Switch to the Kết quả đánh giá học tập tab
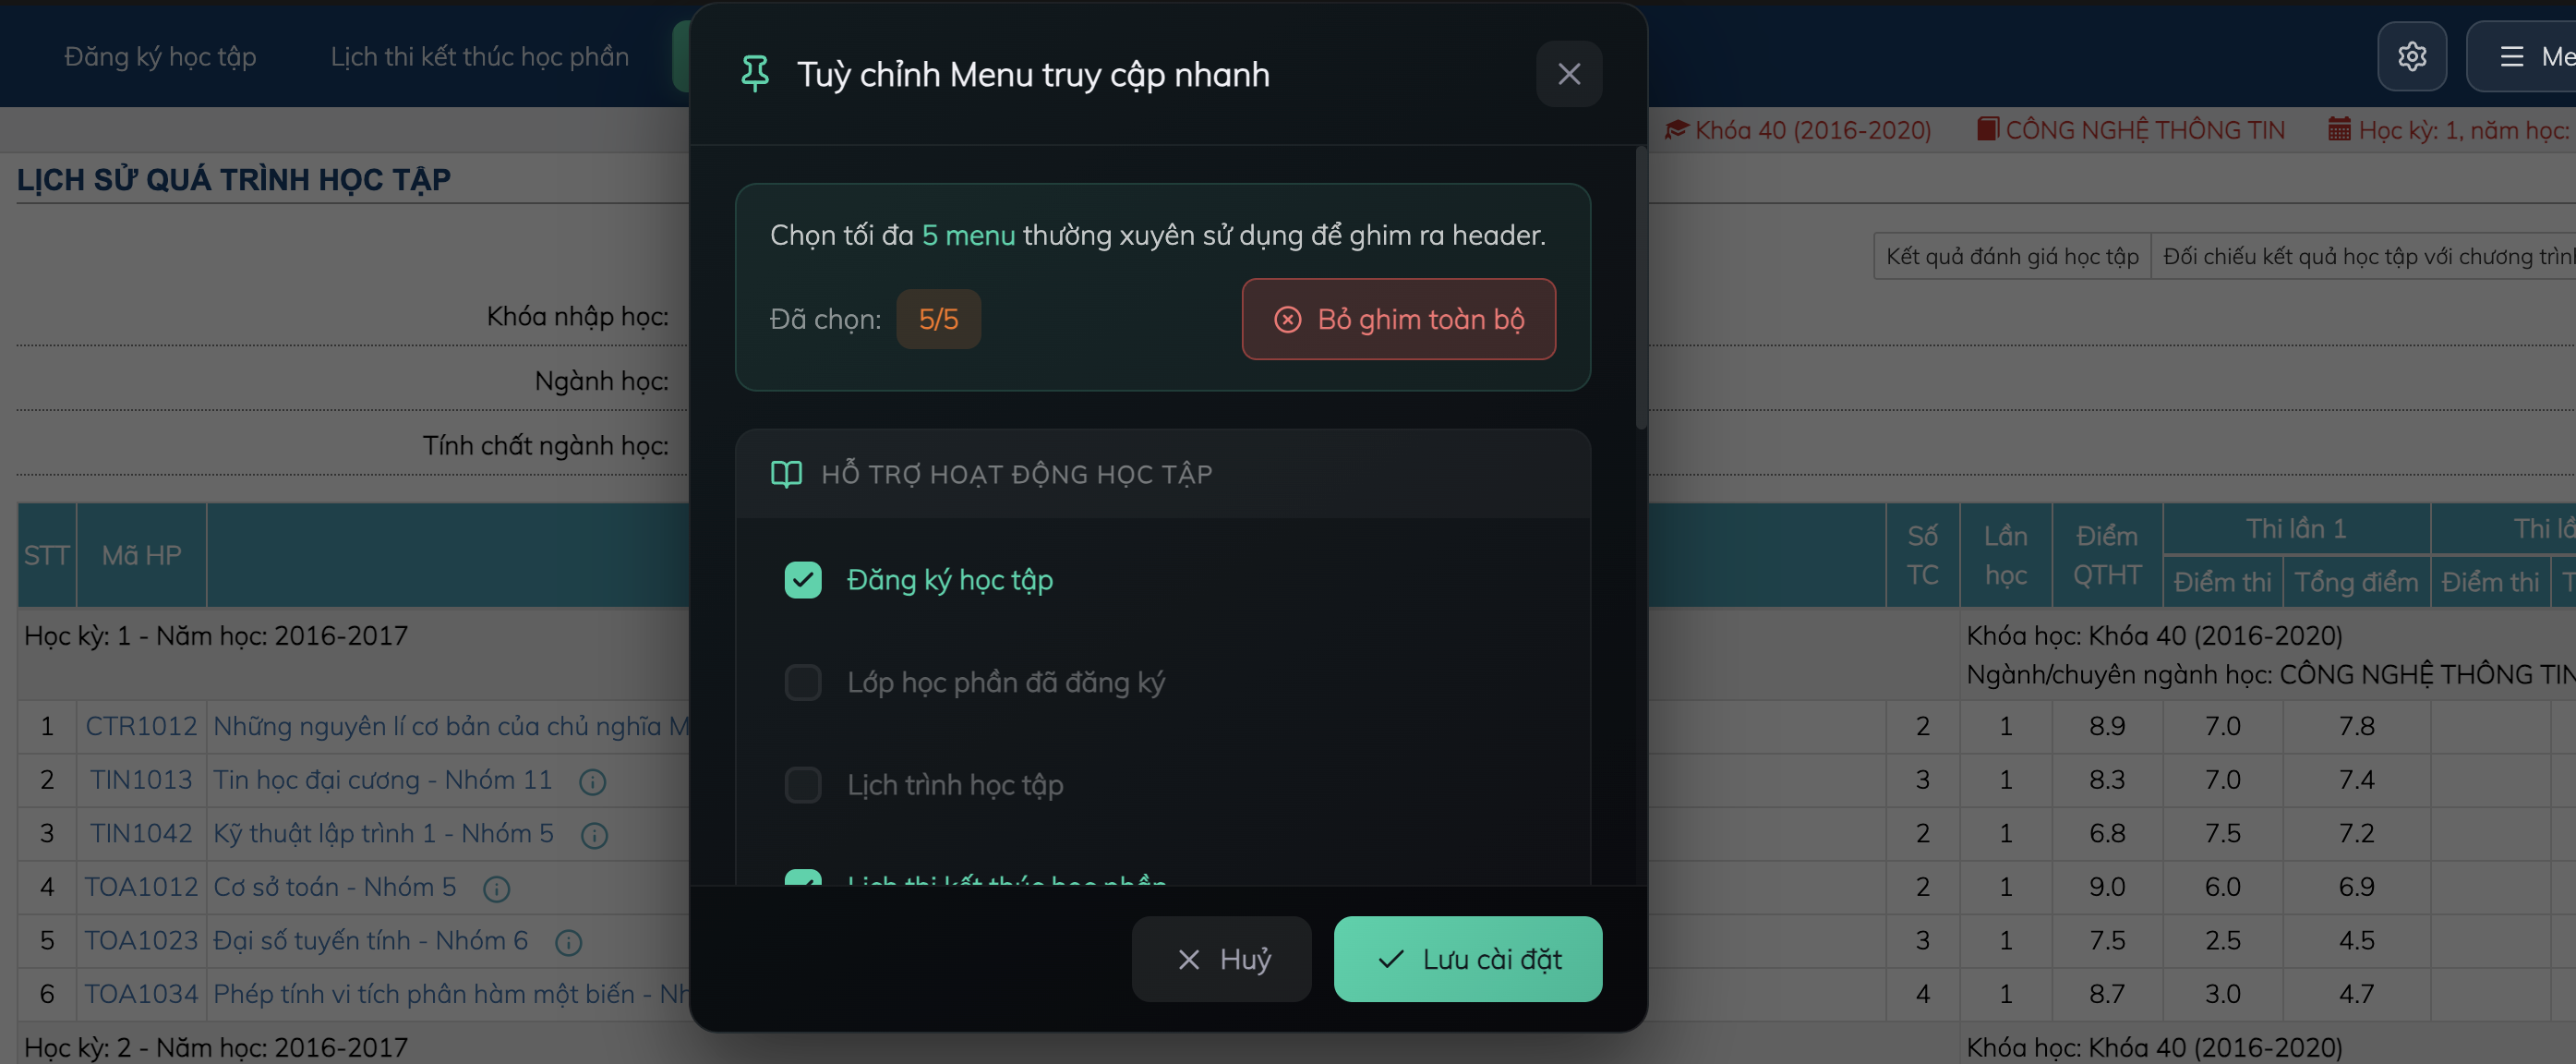The width and height of the screenshot is (2576, 1064). (x=2012, y=255)
